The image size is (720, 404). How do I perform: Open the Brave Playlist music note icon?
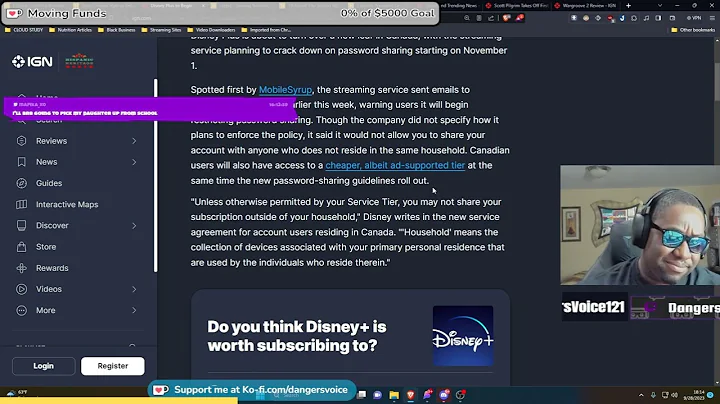(646, 18)
